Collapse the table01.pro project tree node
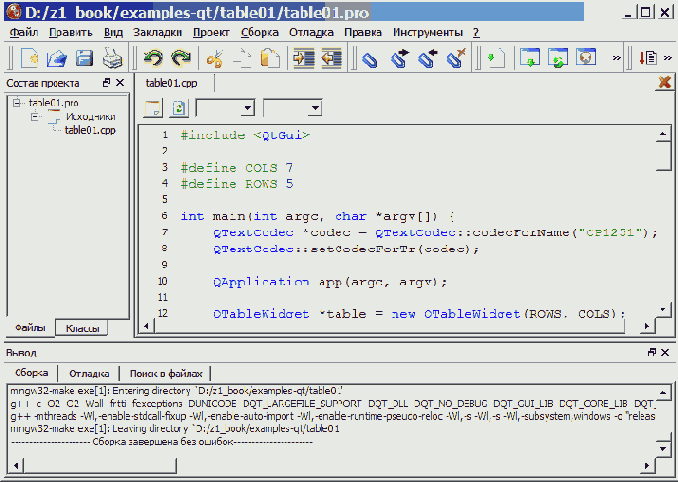The width and height of the screenshot is (678, 482). point(18,103)
